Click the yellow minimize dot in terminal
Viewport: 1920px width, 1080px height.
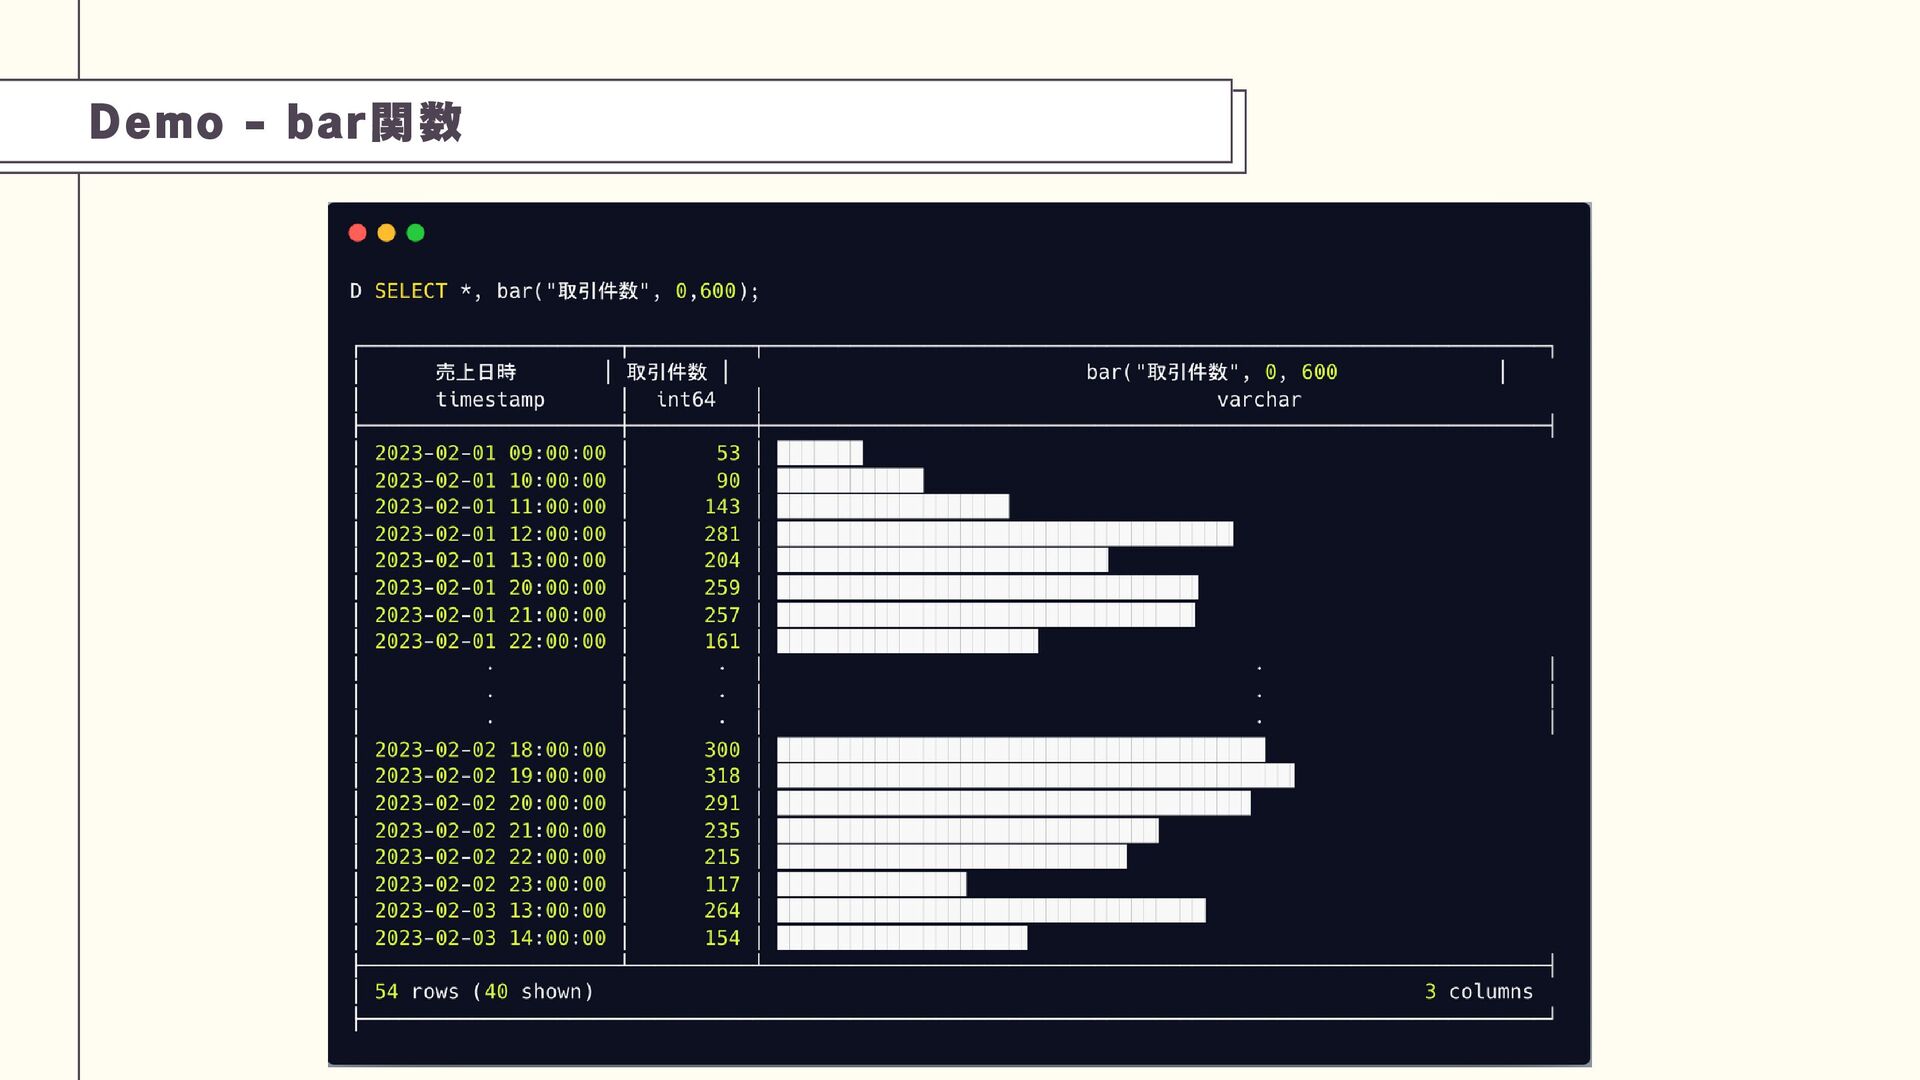(x=386, y=233)
